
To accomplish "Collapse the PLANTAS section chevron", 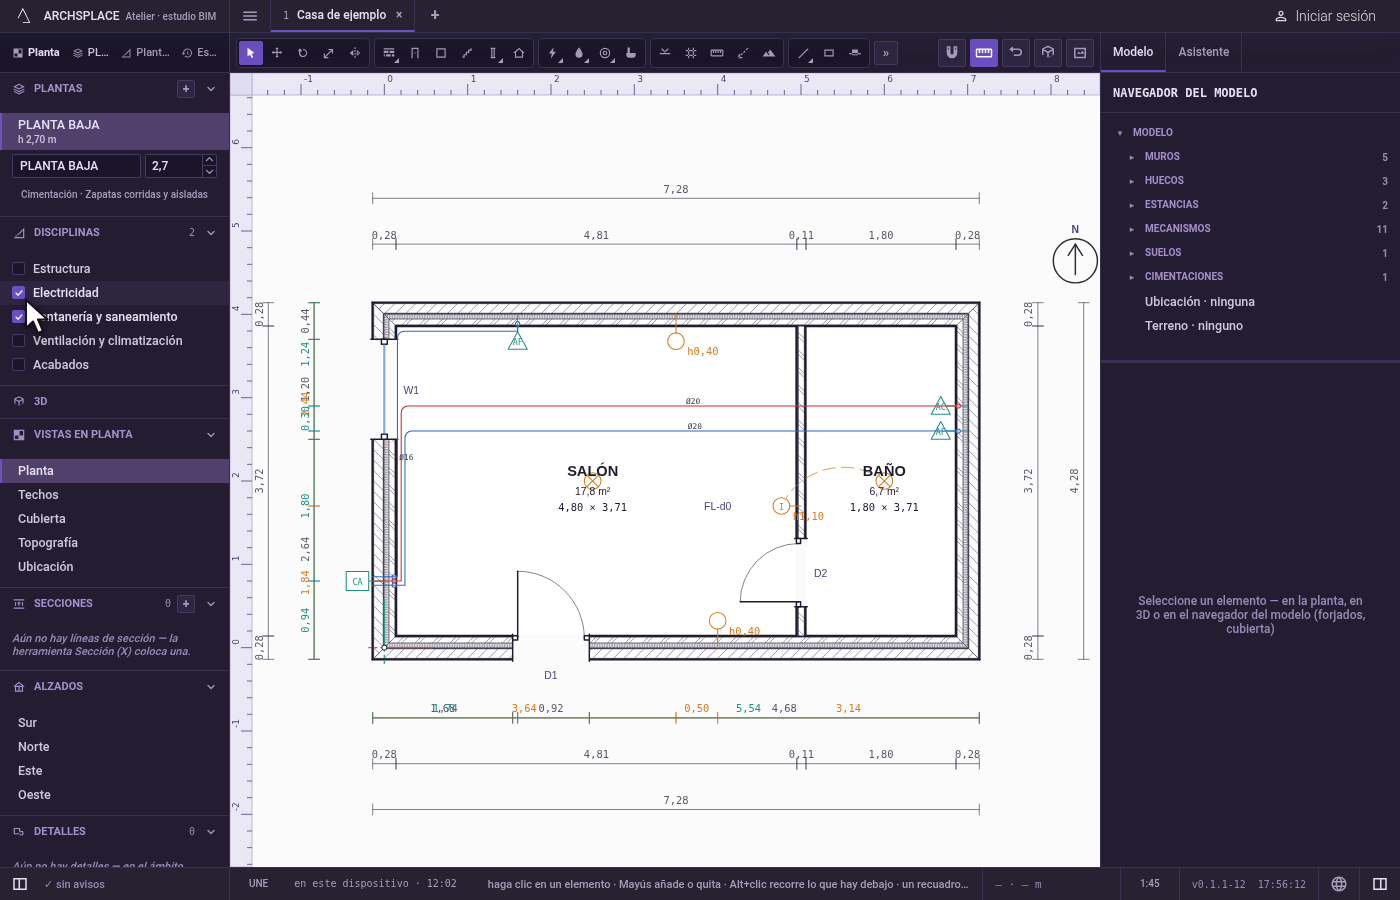I will 211,89.
